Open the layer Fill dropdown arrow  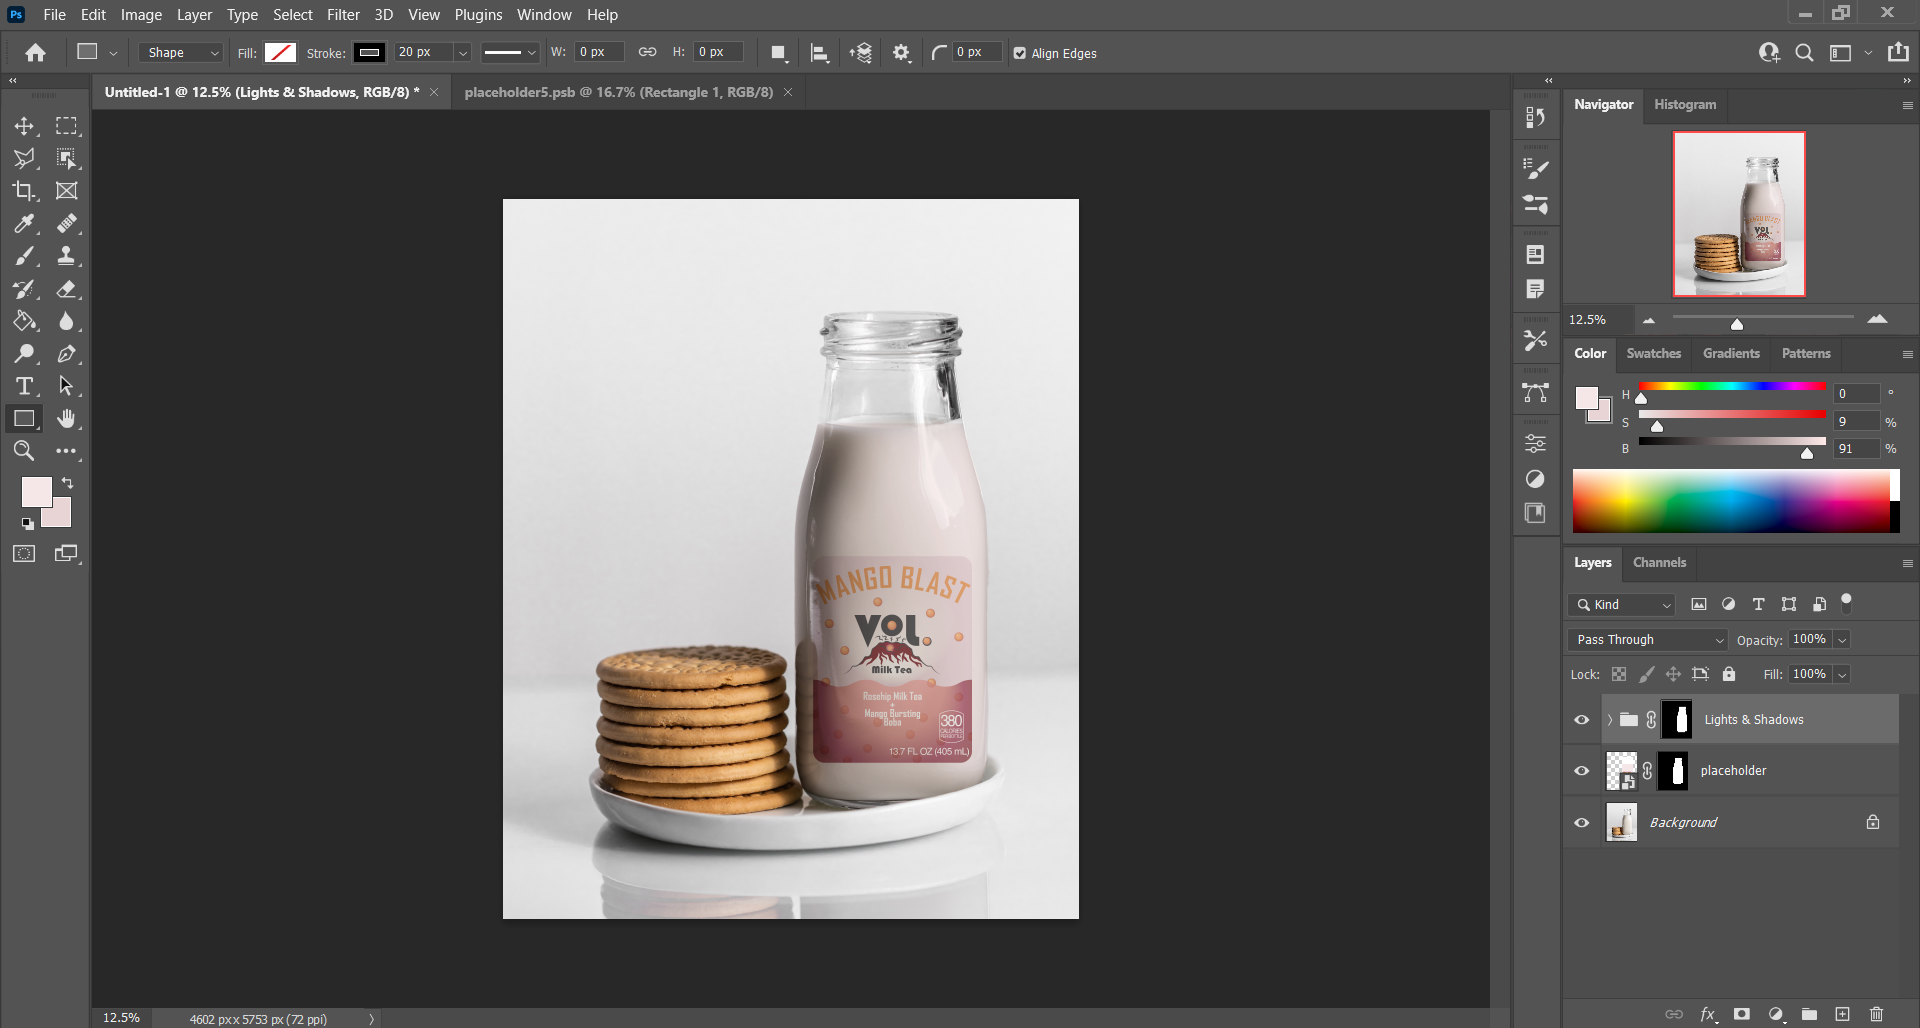1842,675
